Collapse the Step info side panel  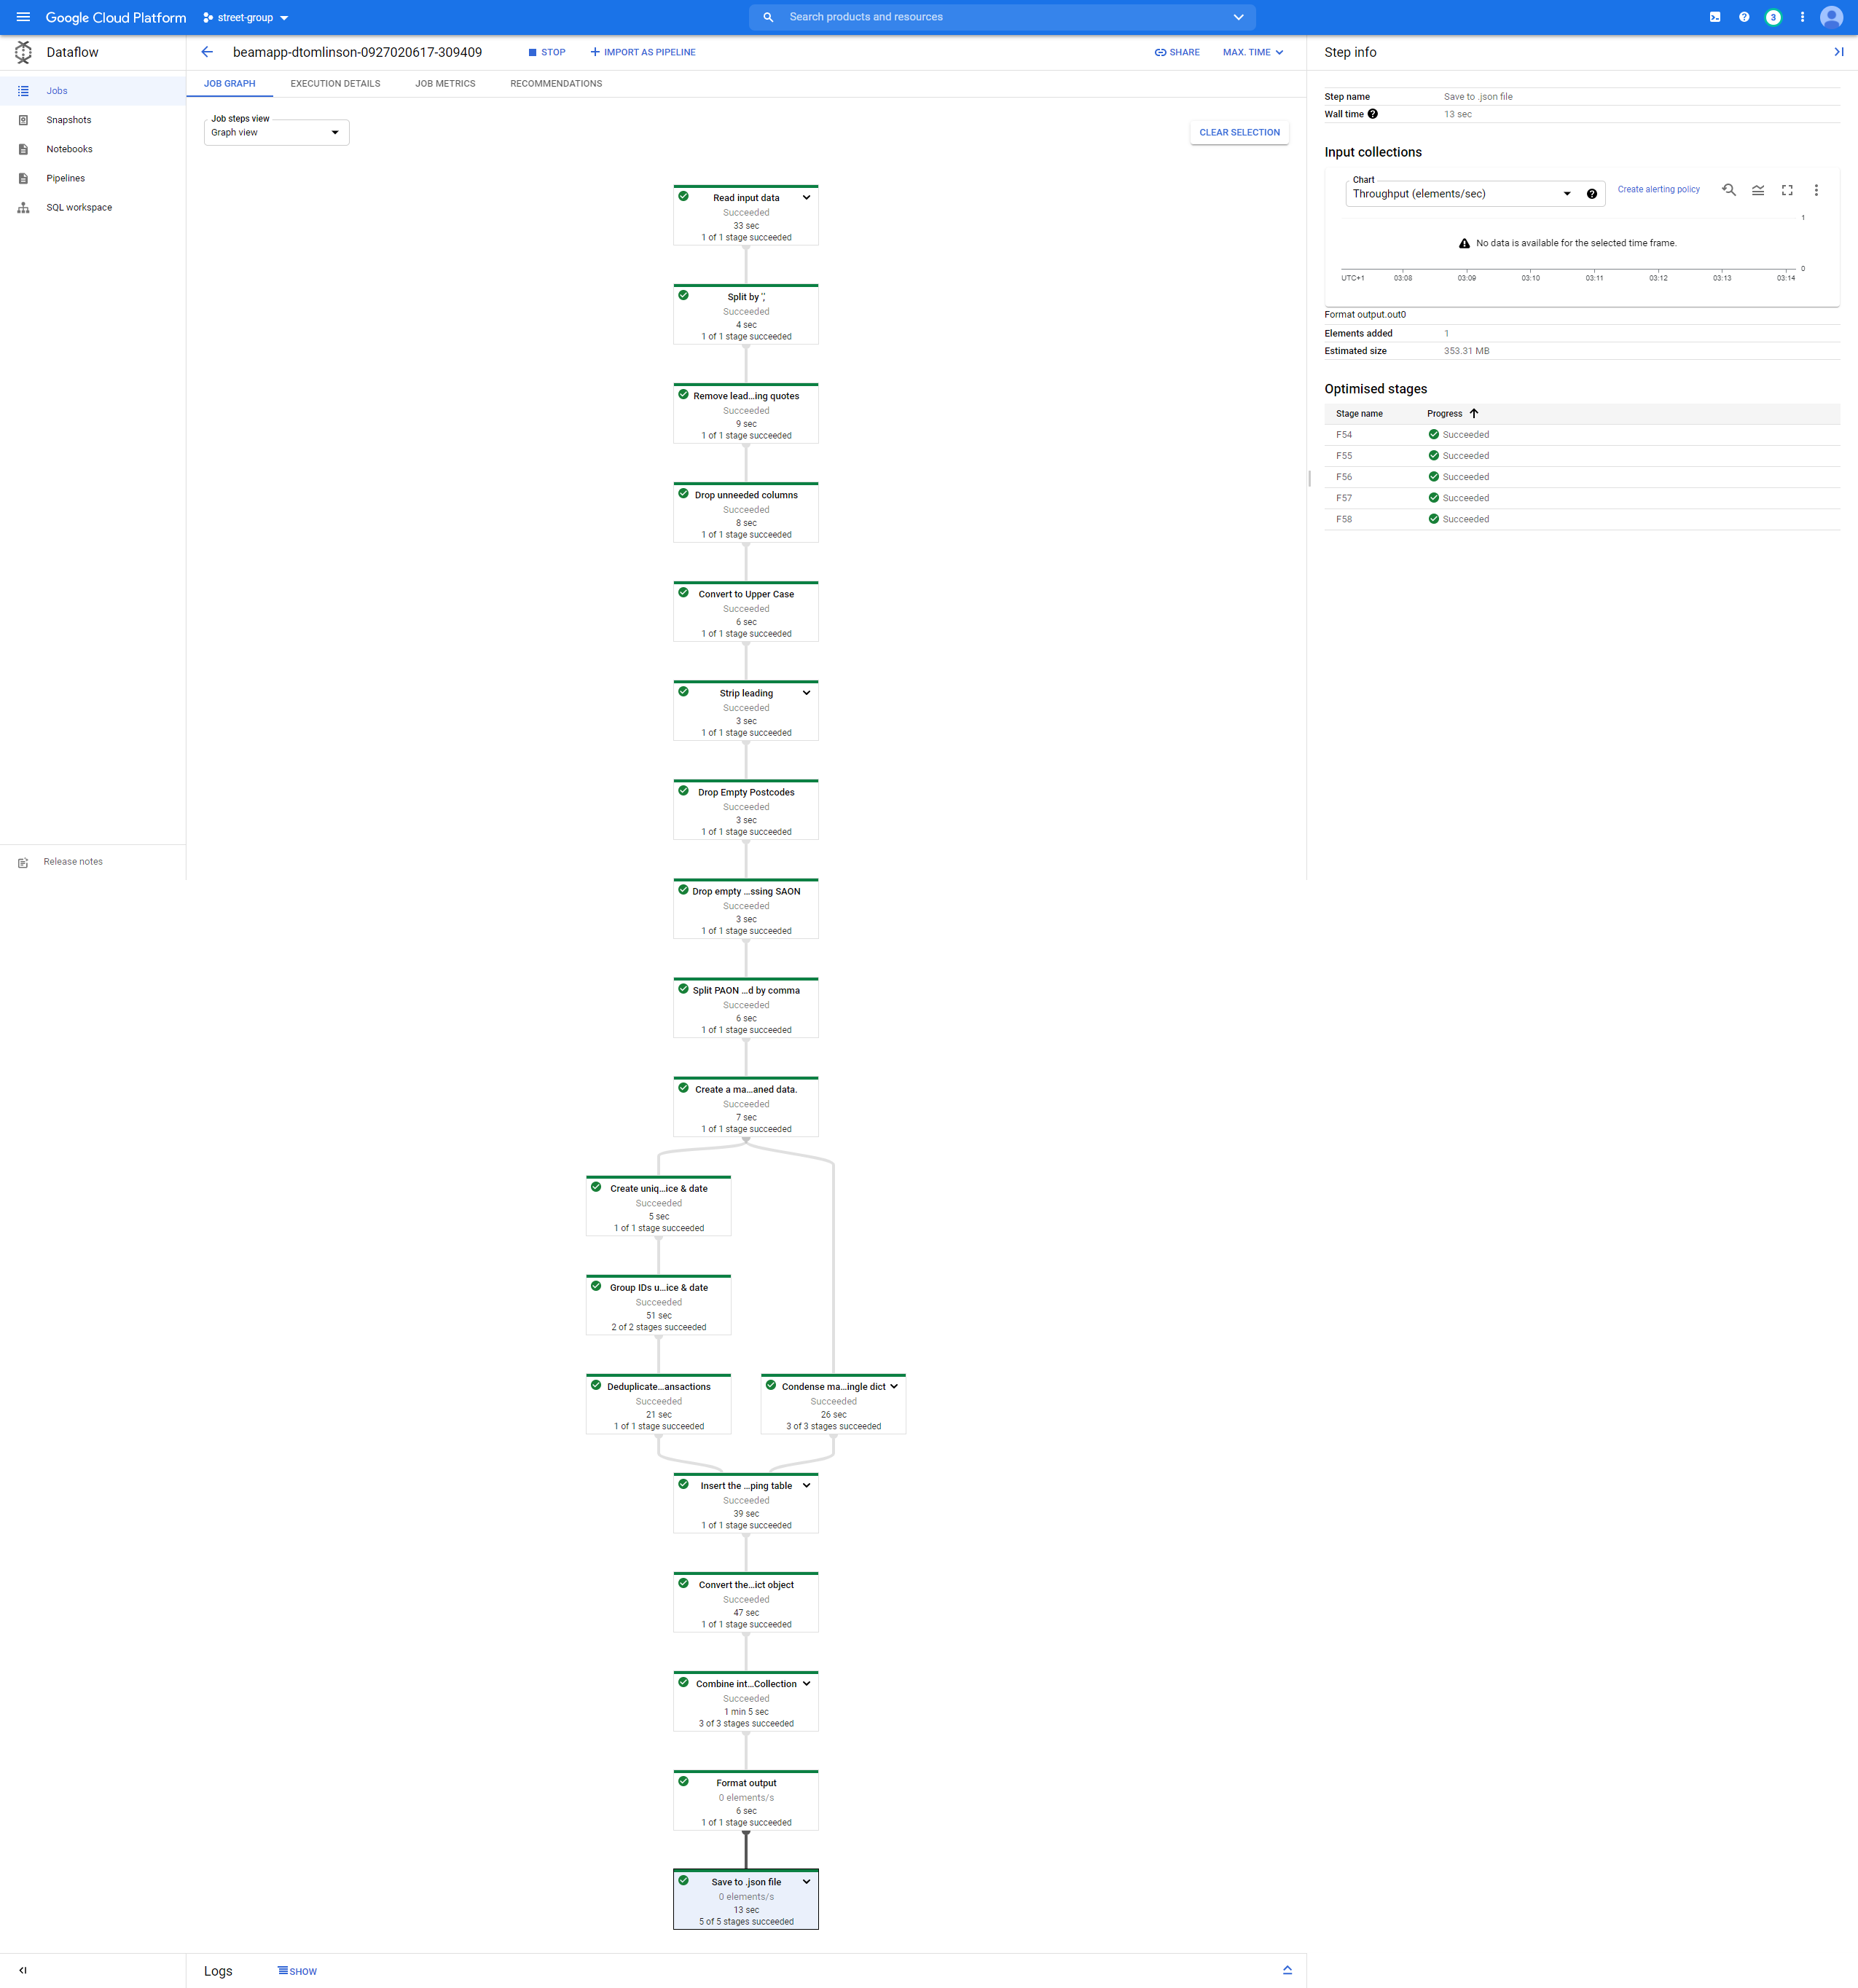[x=1838, y=52]
